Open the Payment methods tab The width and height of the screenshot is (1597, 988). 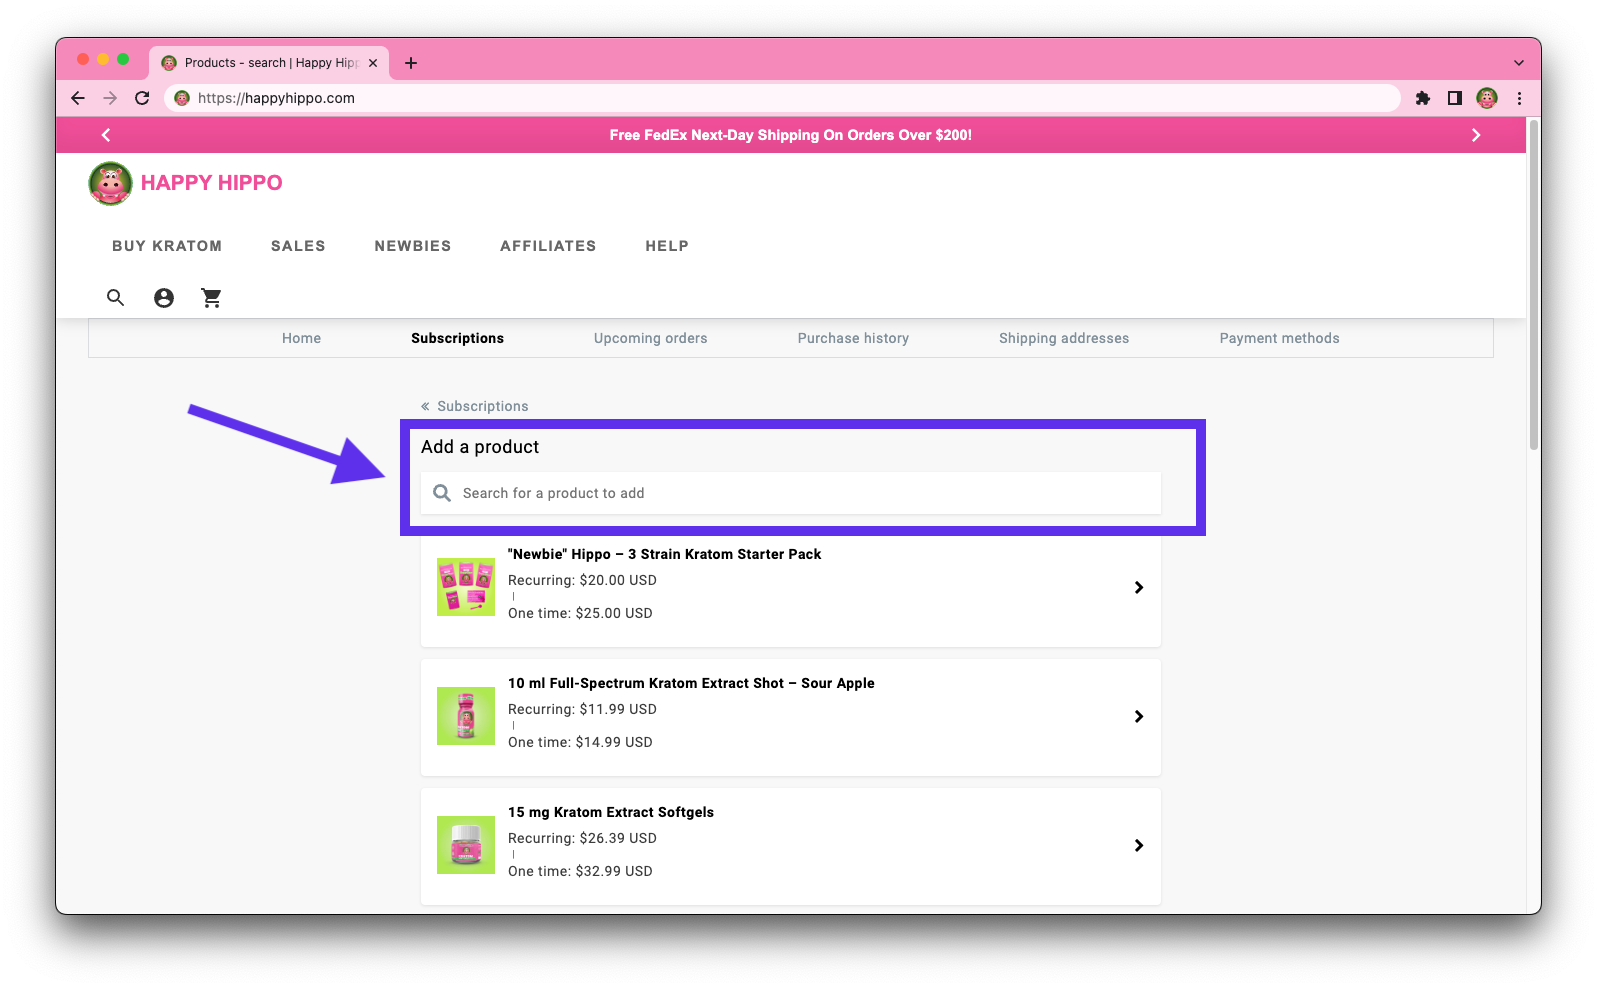coord(1280,338)
